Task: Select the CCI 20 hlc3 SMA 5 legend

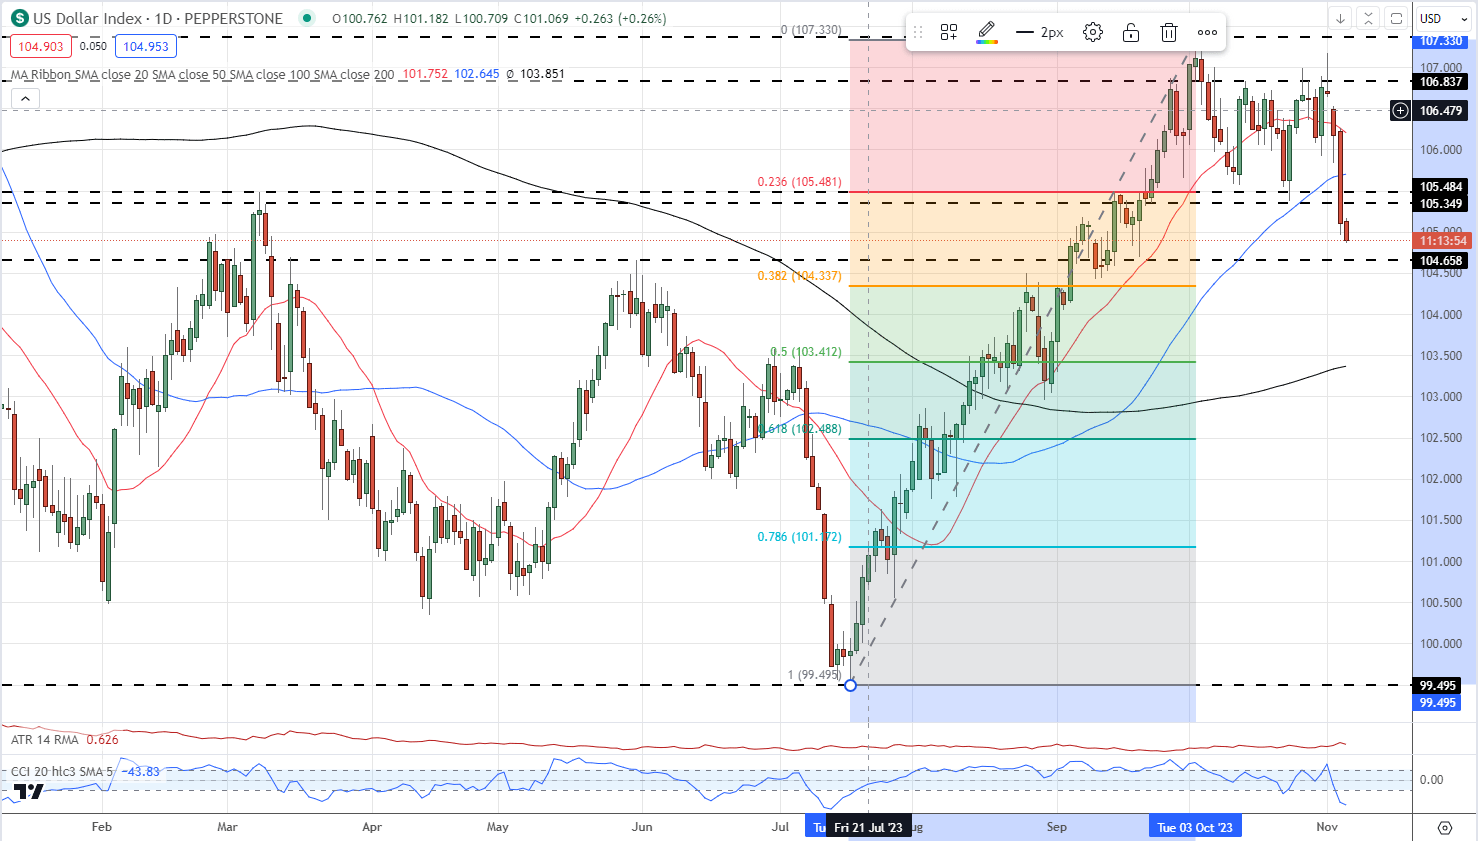Action: (x=61, y=772)
